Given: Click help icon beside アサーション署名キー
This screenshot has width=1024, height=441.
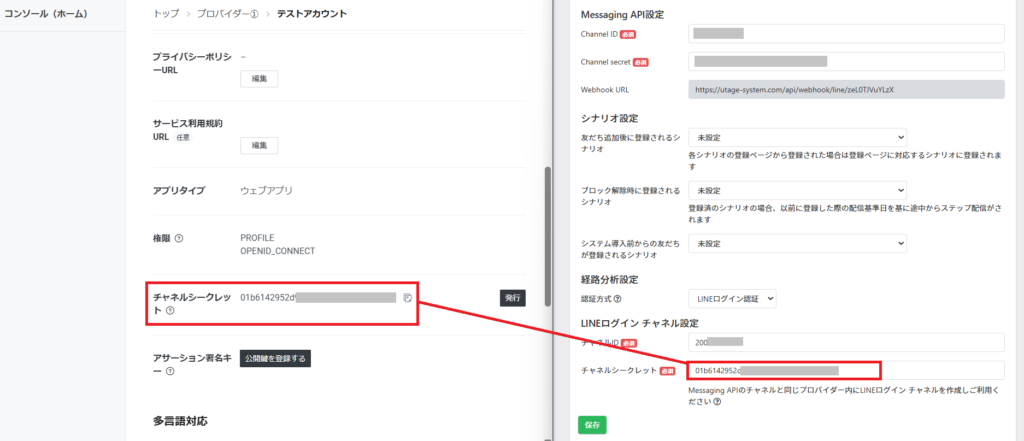Looking at the screenshot, I should (170, 372).
